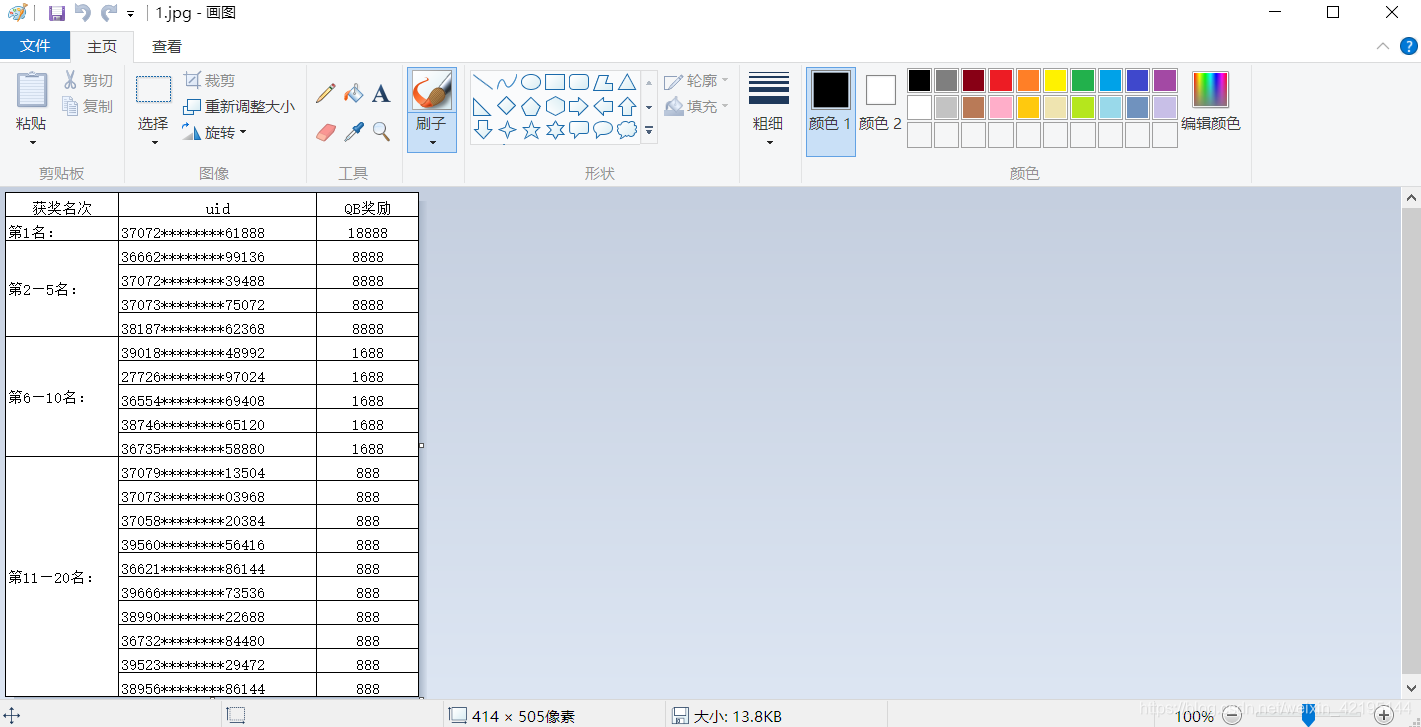Viewport: 1421px width, 727px height.
Task: Click the Redo arrow in title bar
Action: pyautogui.click(x=109, y=13)
